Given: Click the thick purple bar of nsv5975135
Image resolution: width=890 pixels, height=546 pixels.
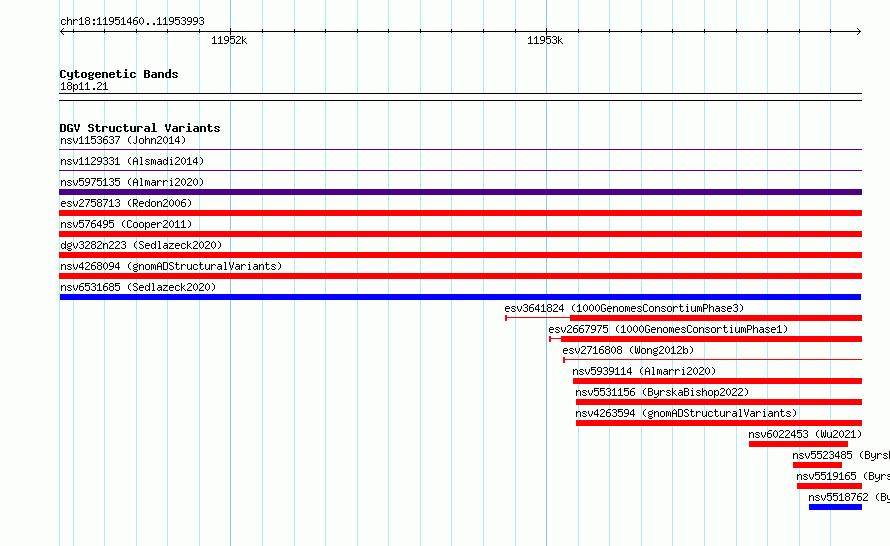Looking at the screenshot, I should [x=460, y=192].
